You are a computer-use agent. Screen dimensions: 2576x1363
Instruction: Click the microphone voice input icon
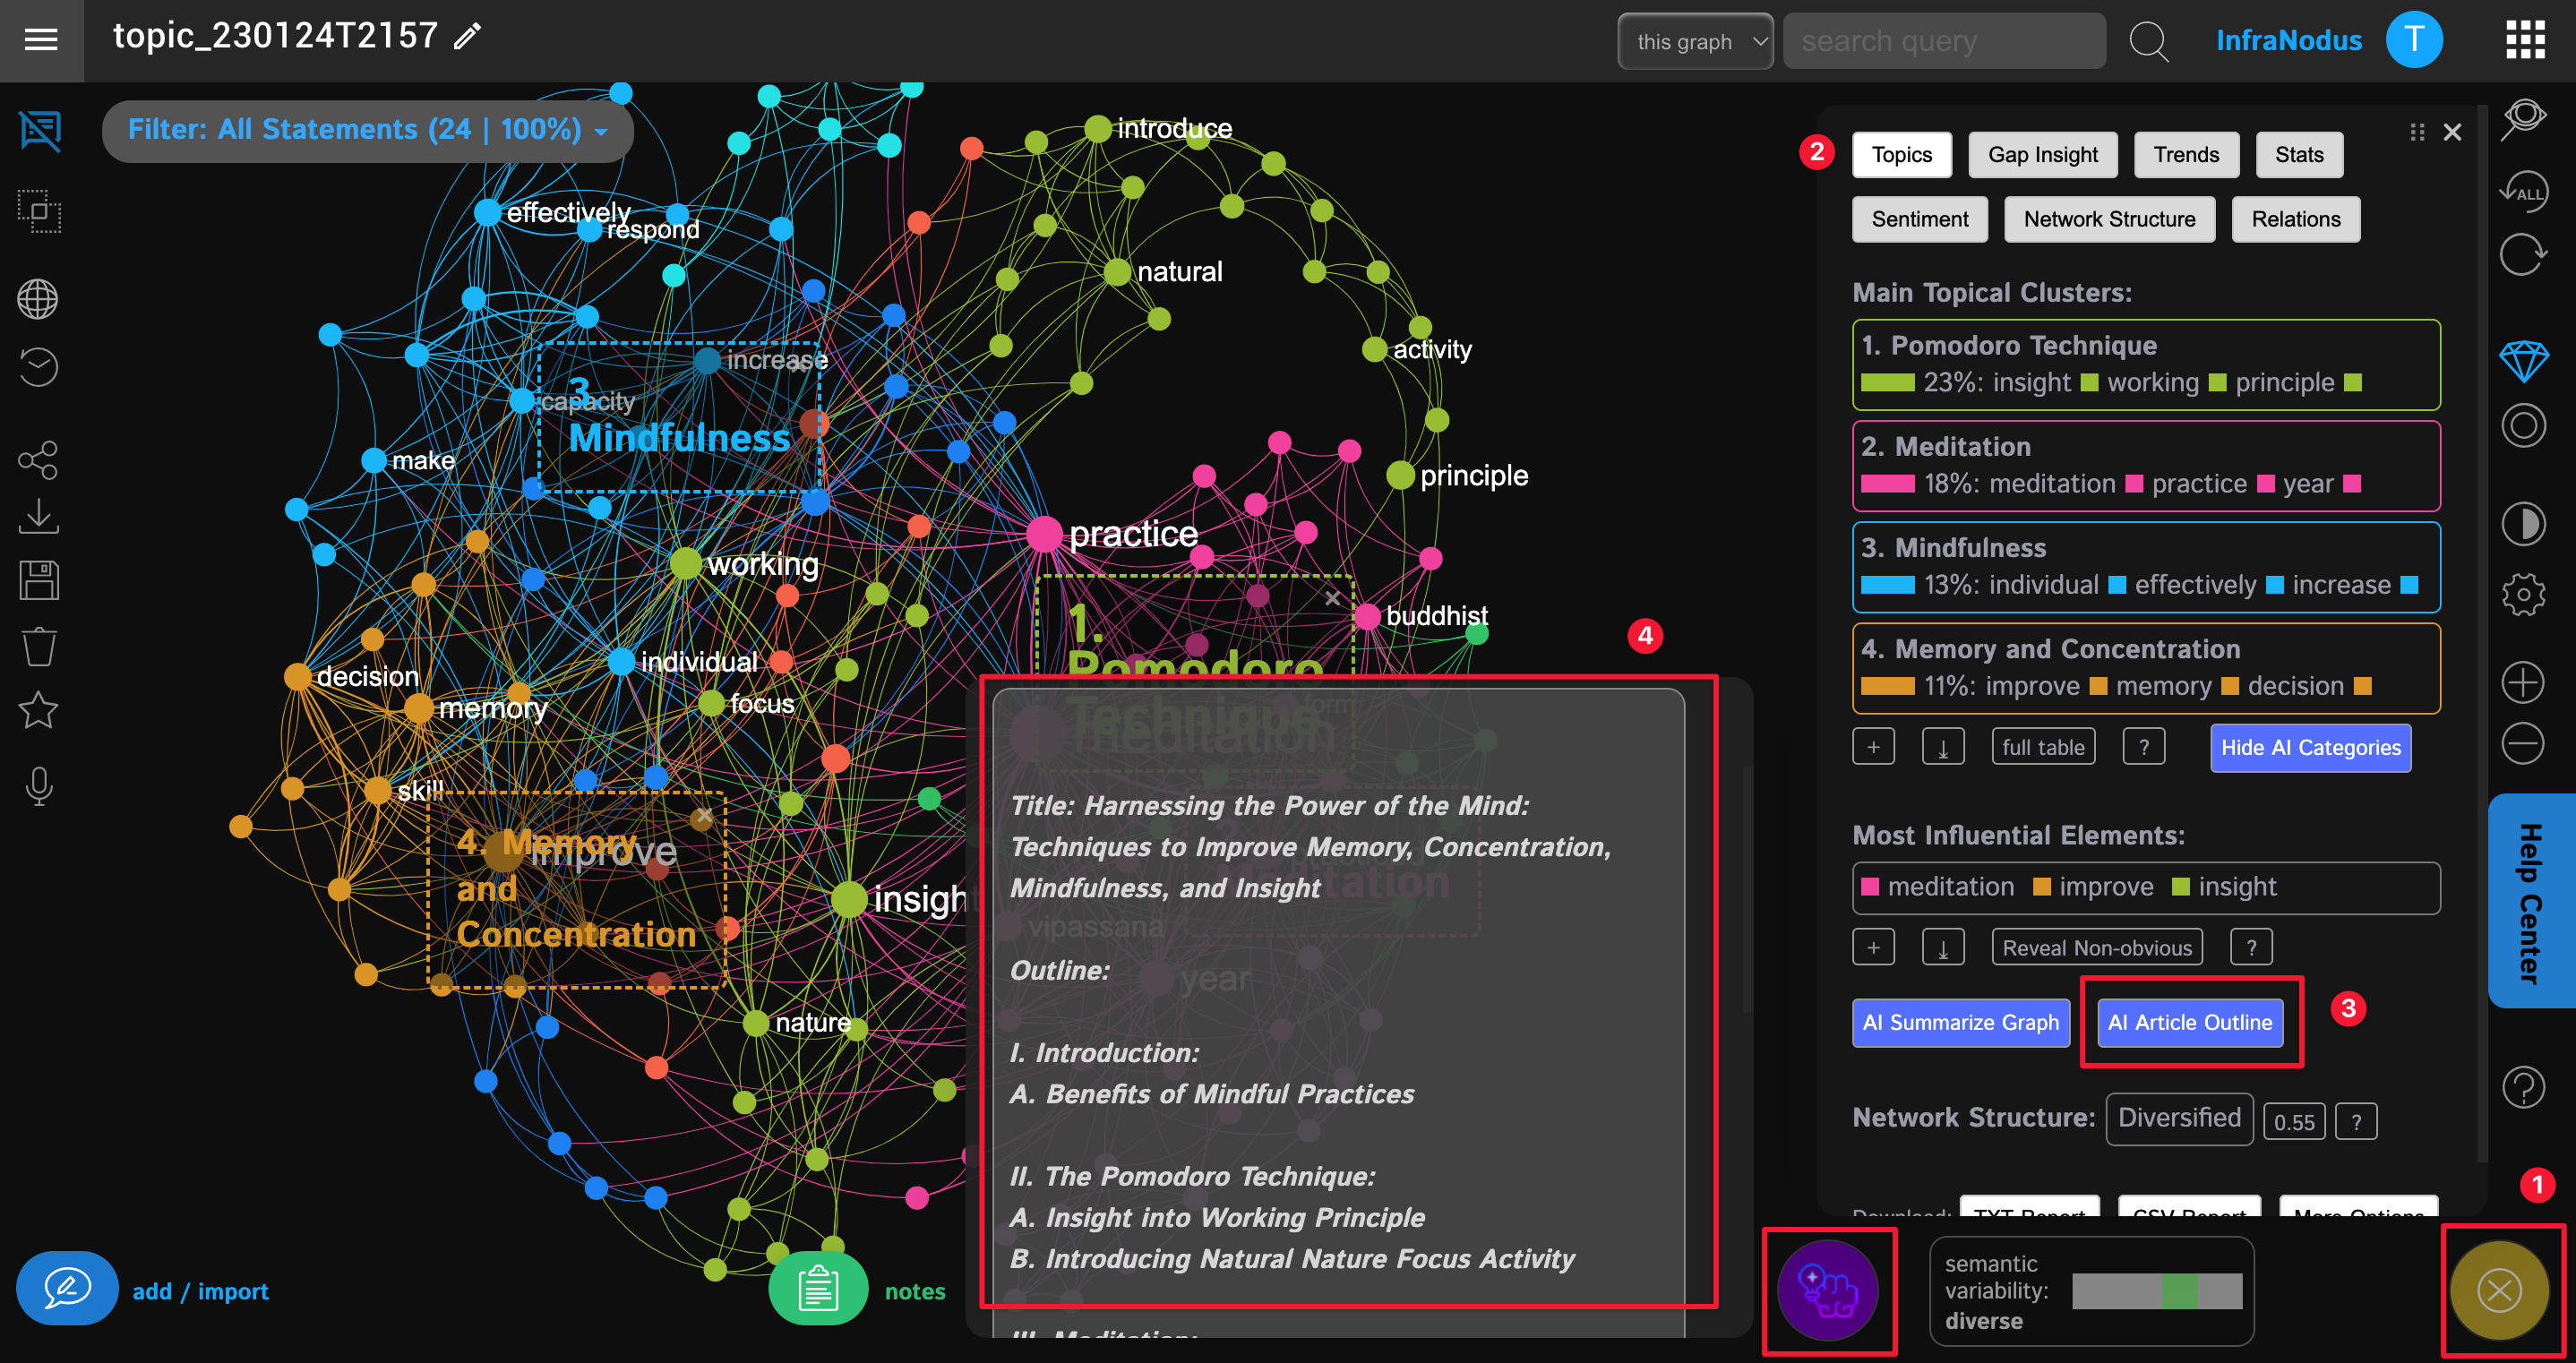click(x=39, y=786)
